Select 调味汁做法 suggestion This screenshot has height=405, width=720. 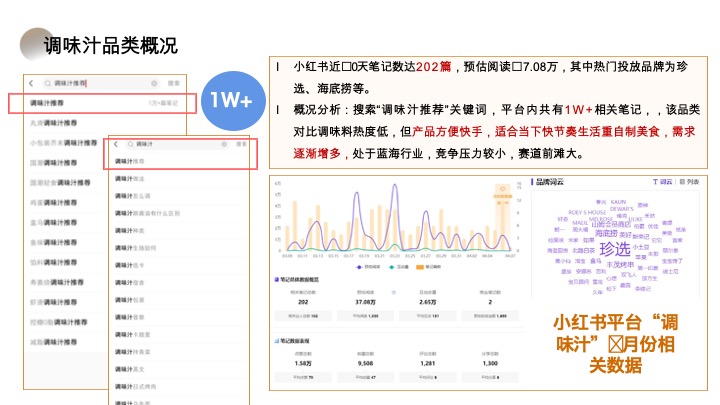129,179
